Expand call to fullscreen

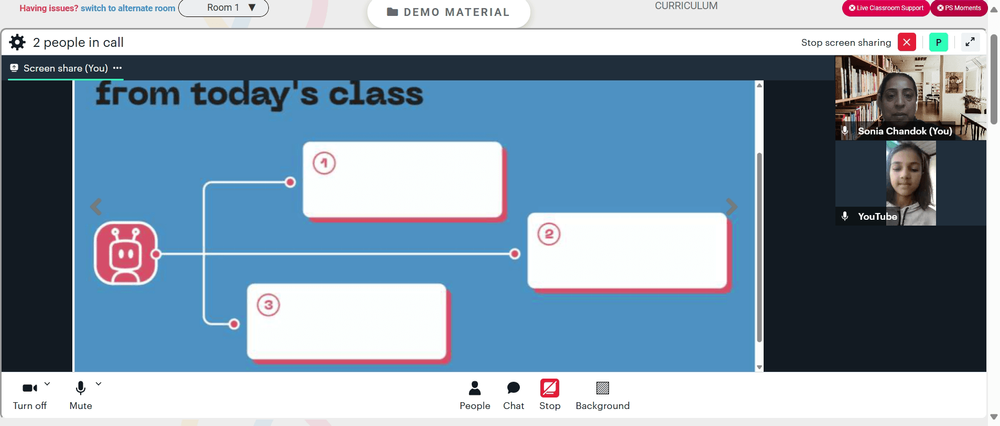970,43
